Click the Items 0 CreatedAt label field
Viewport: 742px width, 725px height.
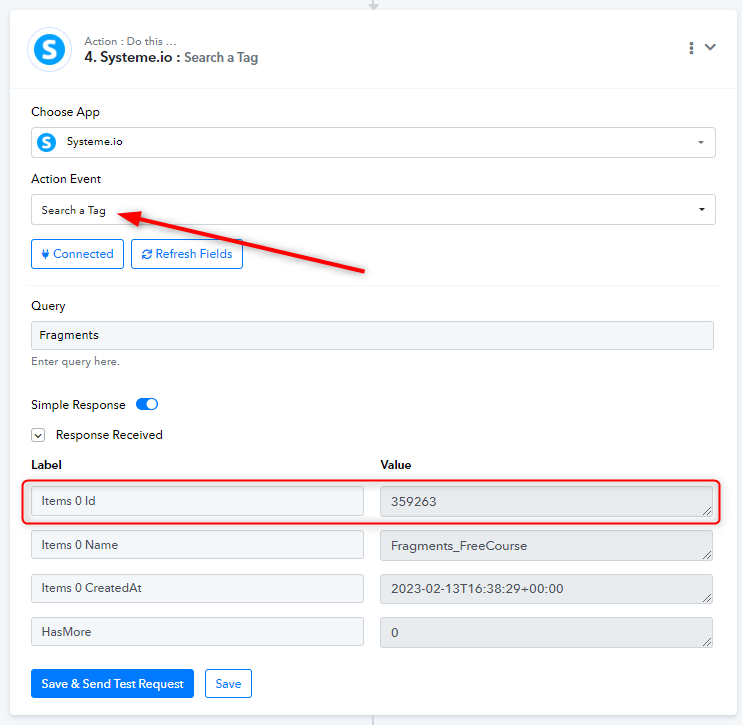(197, 588)
